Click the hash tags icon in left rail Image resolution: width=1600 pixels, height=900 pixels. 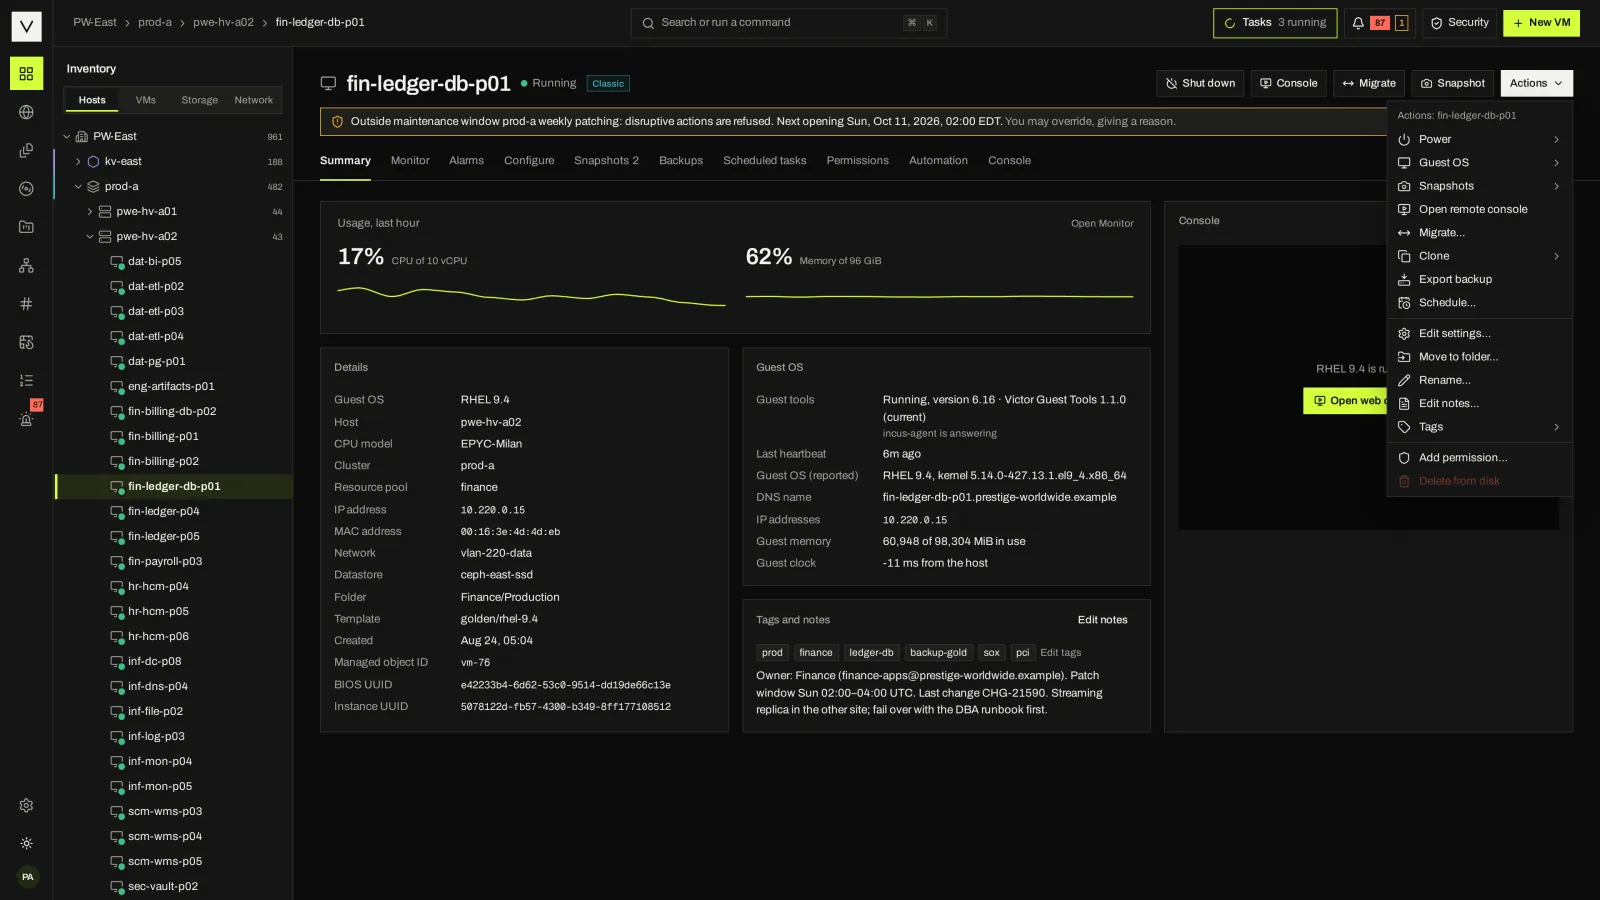click(x=26, y=304)
